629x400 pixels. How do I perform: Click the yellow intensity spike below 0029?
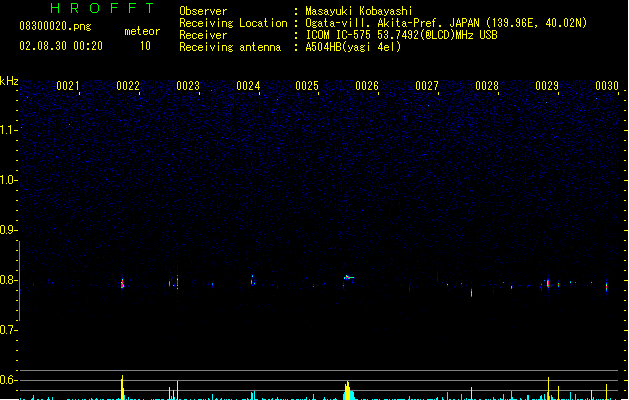[548, 388]
